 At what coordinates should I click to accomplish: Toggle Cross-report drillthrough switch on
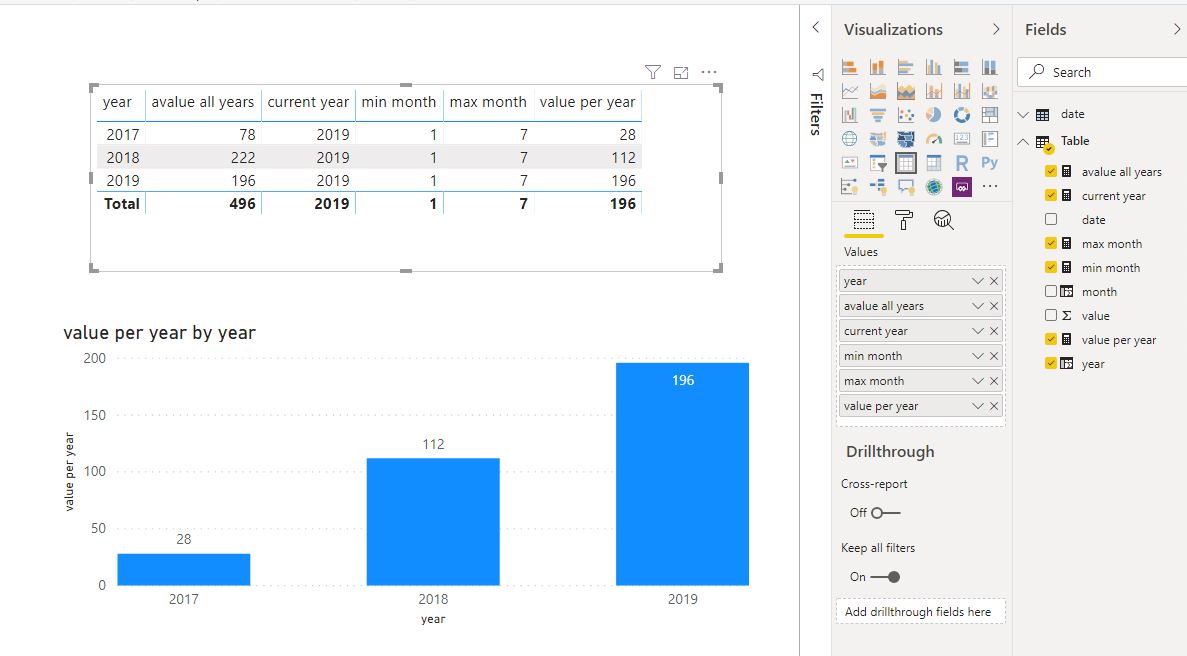click(885, 513)
